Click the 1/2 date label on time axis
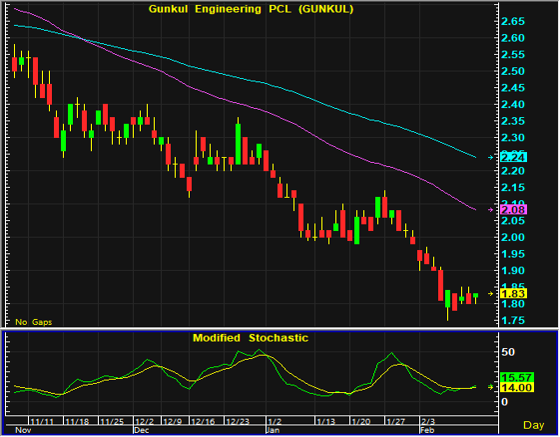The width and height of the screenshot is (560, 437). [x=274, y=422]
